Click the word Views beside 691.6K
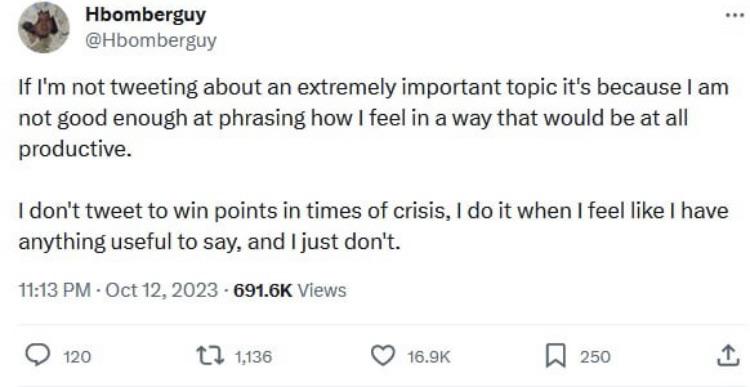The height and width of the screenshot is (387, 750). 322,290
